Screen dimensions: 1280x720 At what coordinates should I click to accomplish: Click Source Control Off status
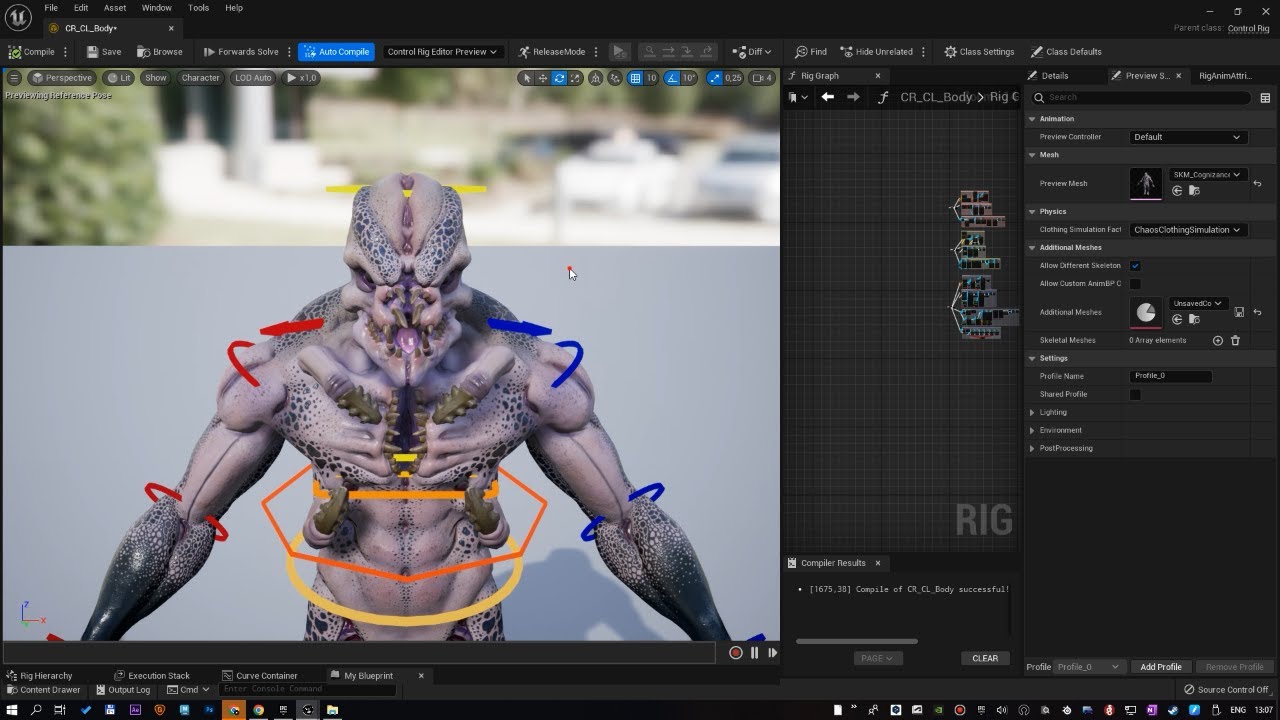click(x=1226, y=690)
